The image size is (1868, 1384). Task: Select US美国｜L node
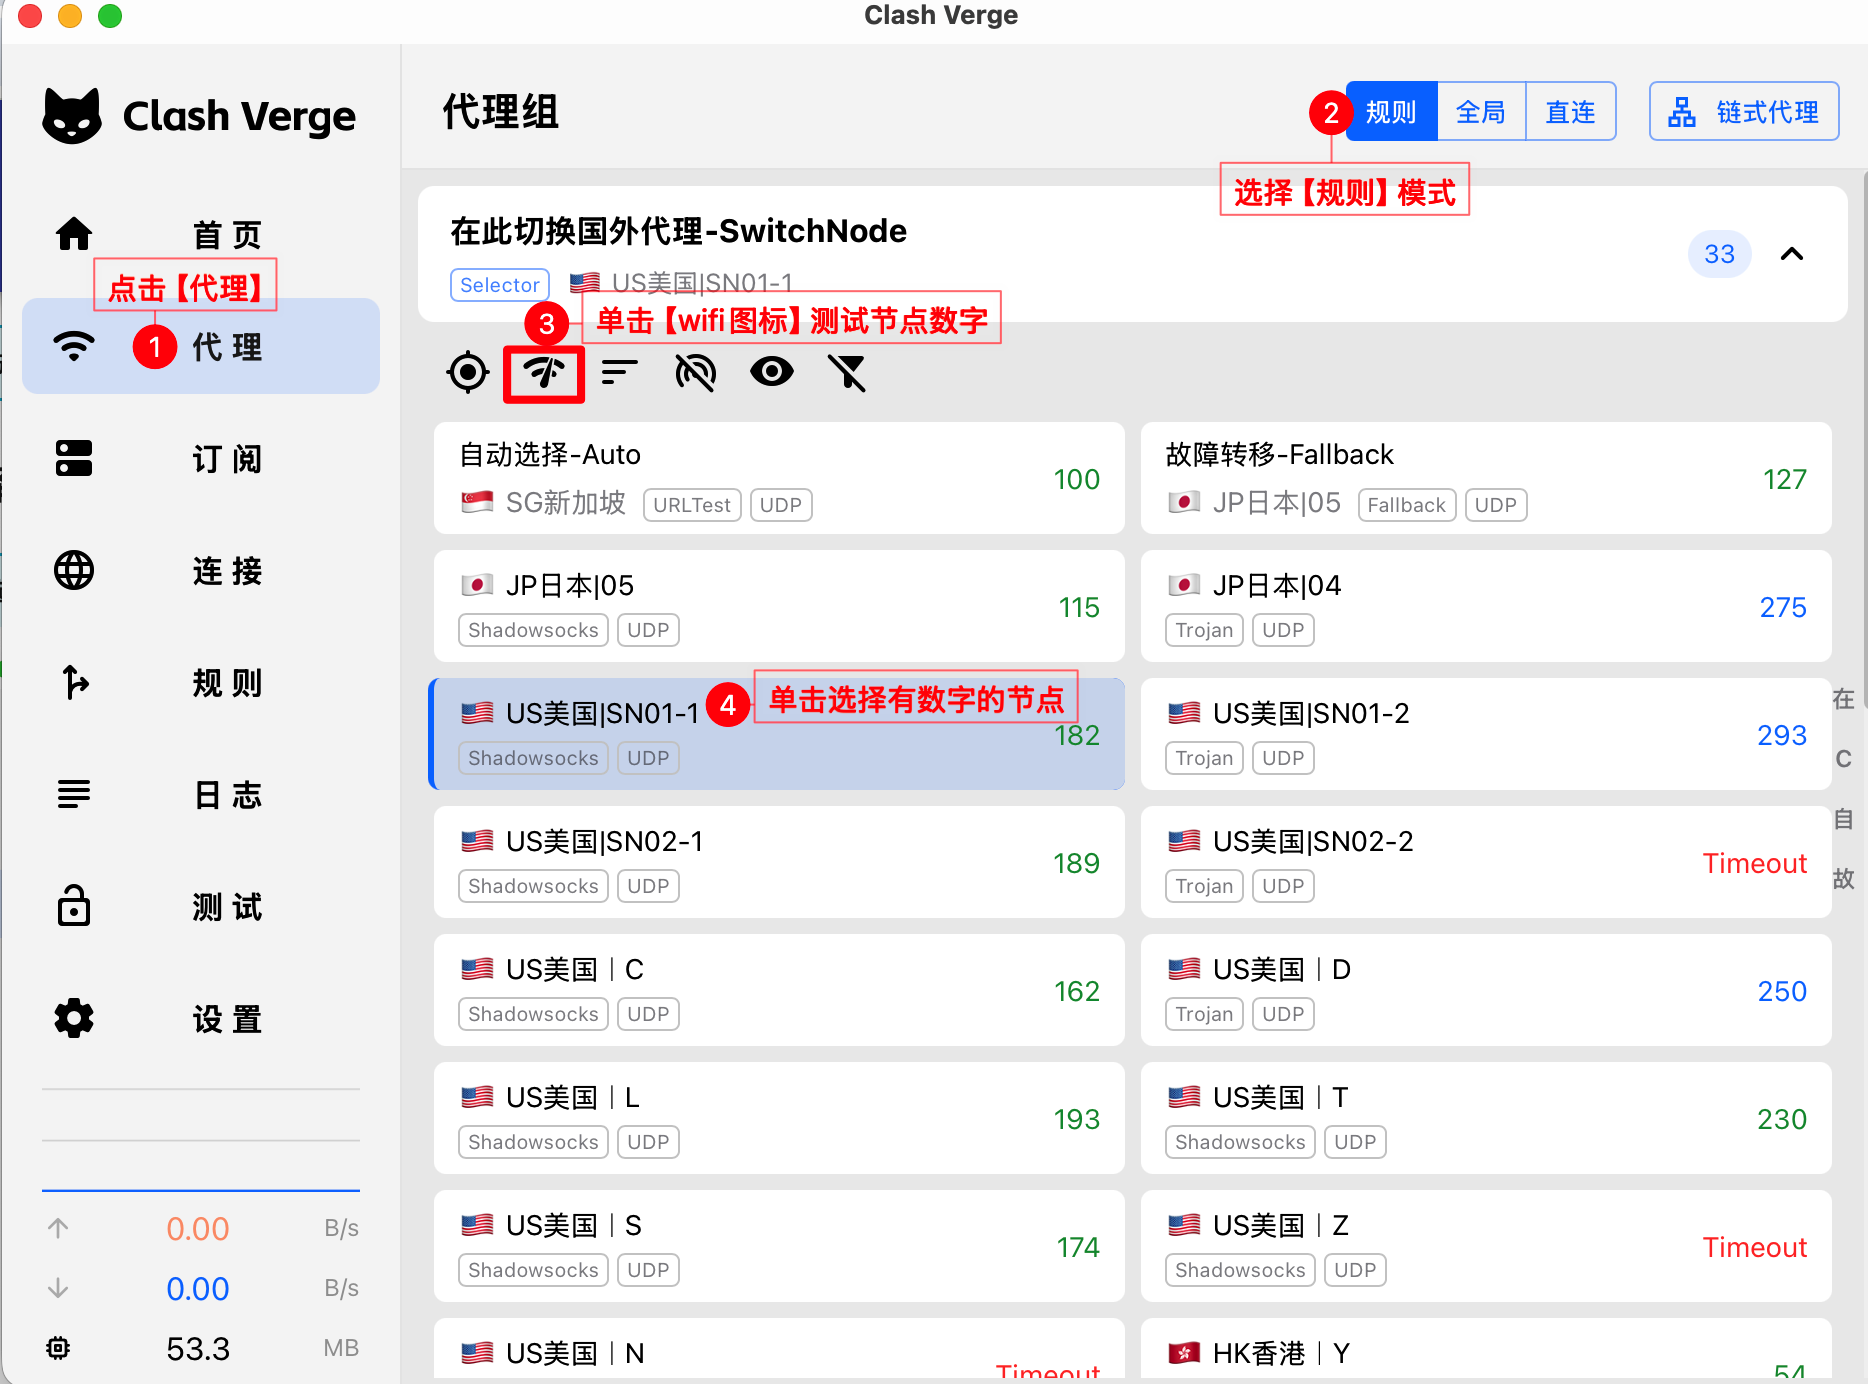pos(779,1118)
